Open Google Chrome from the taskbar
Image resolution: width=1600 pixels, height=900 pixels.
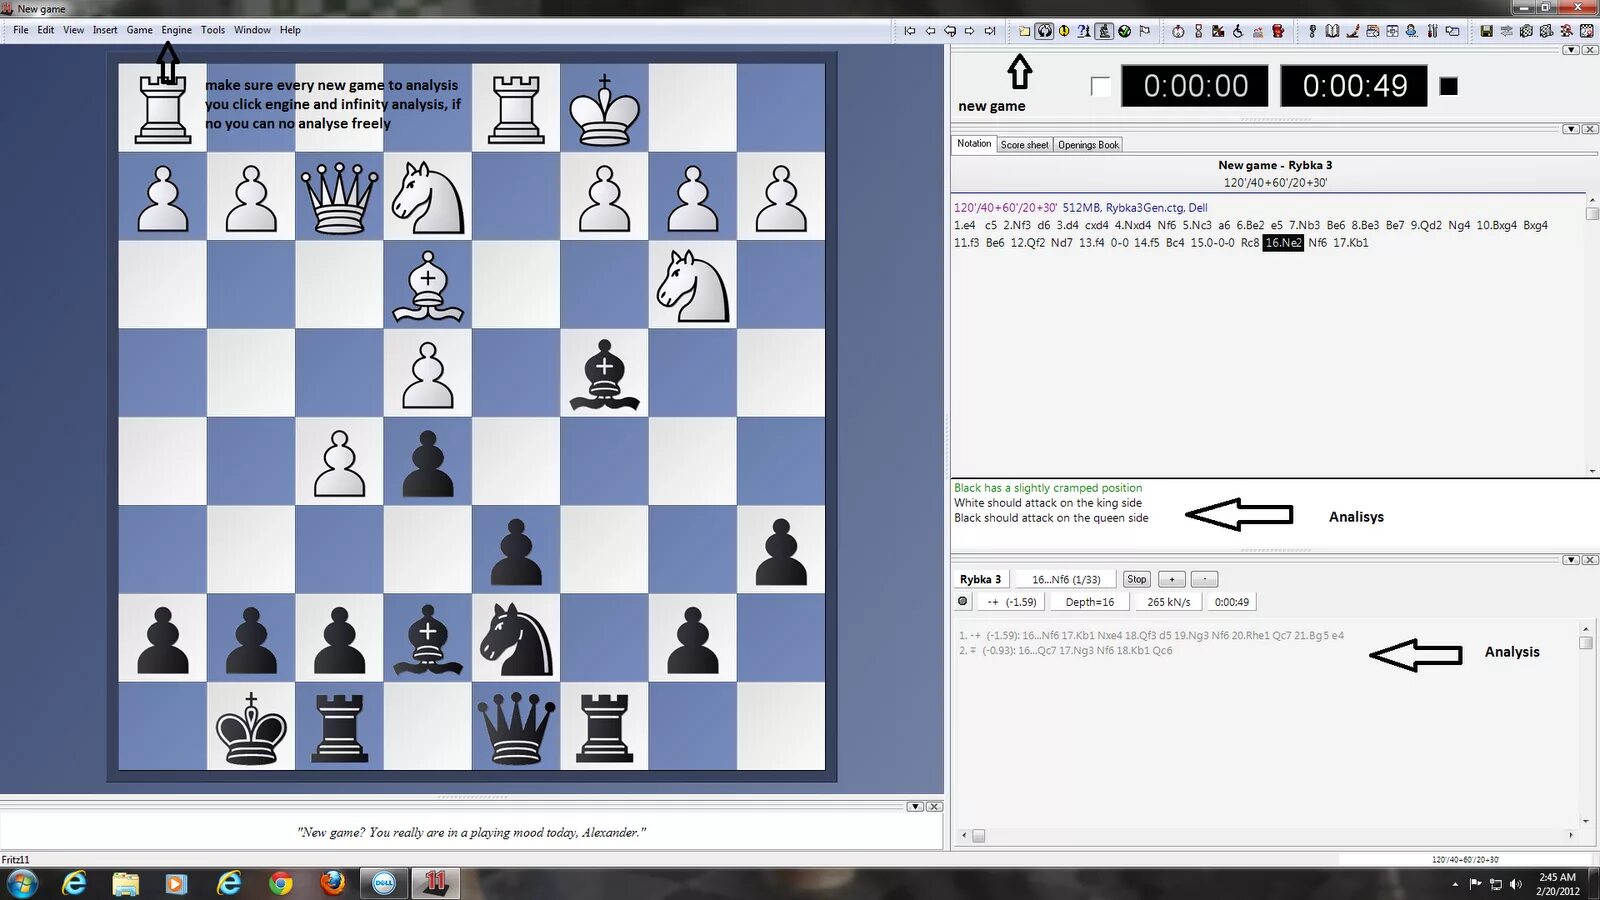pyautogui.click(x=281, y=883)
